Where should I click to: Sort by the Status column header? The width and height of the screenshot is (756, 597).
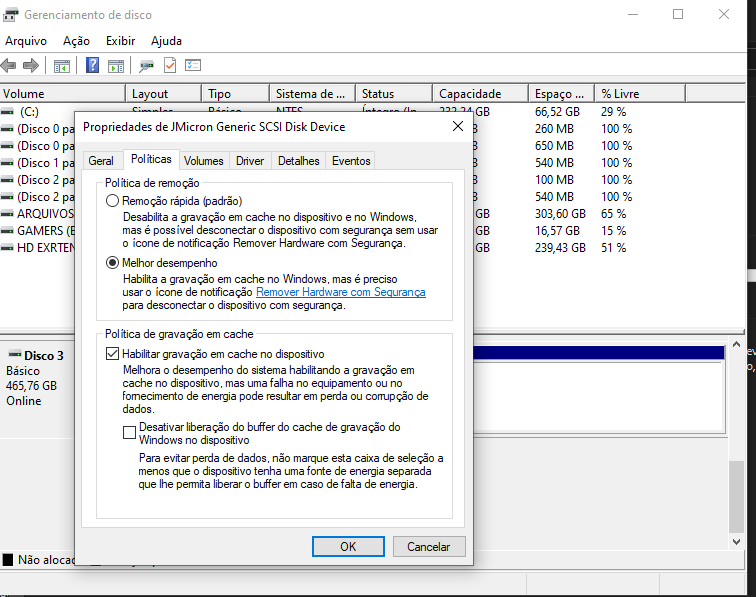394,94
